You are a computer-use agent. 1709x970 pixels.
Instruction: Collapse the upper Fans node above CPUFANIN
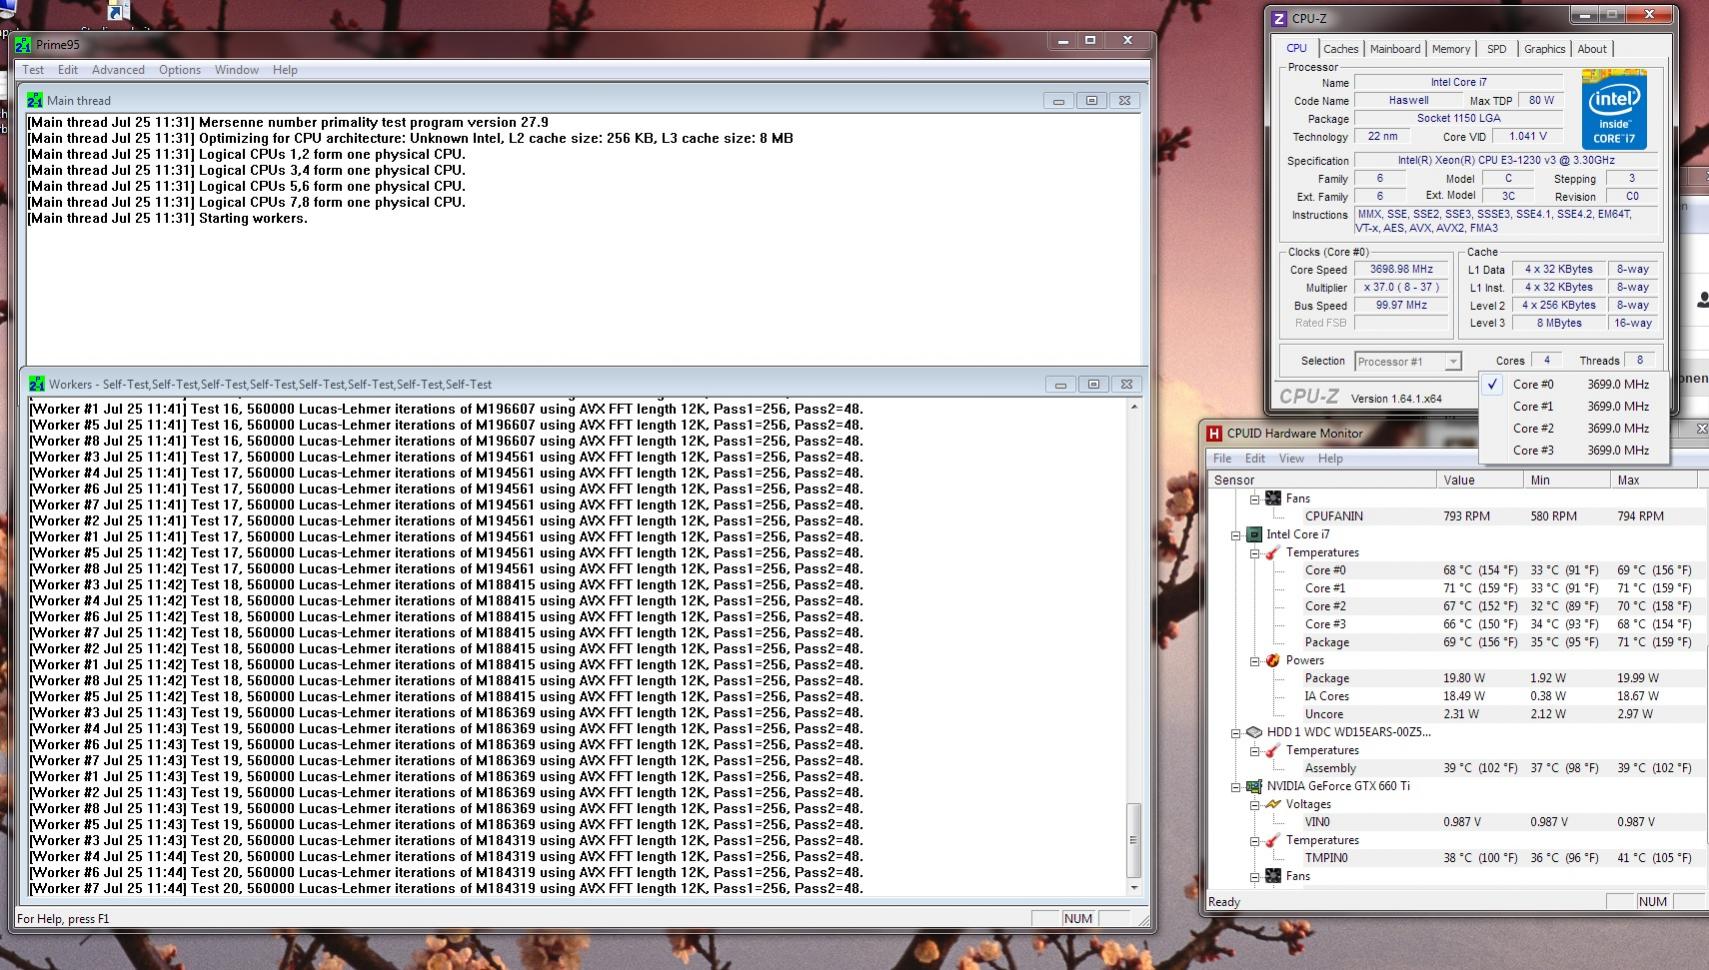coord(1255,499)
